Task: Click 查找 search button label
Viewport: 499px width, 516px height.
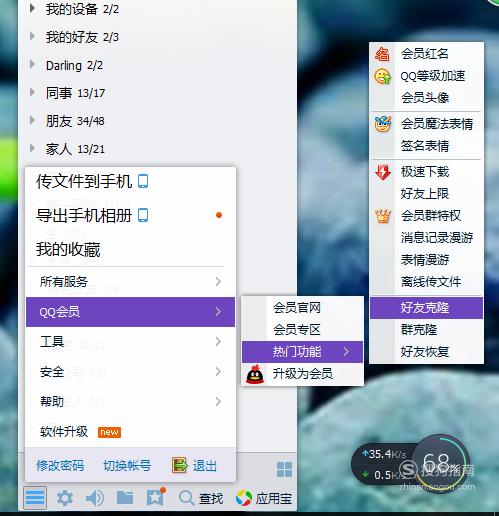Action: [x=211, y=499]
